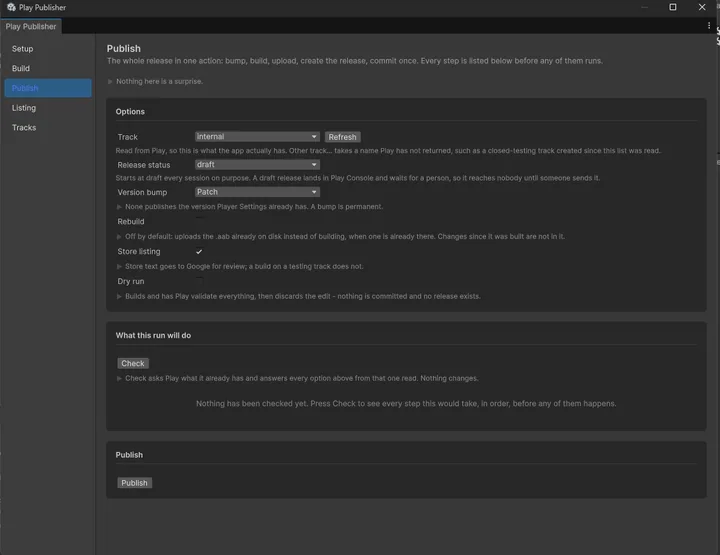Uncheck the Store listing checkbox

(199, 252)
